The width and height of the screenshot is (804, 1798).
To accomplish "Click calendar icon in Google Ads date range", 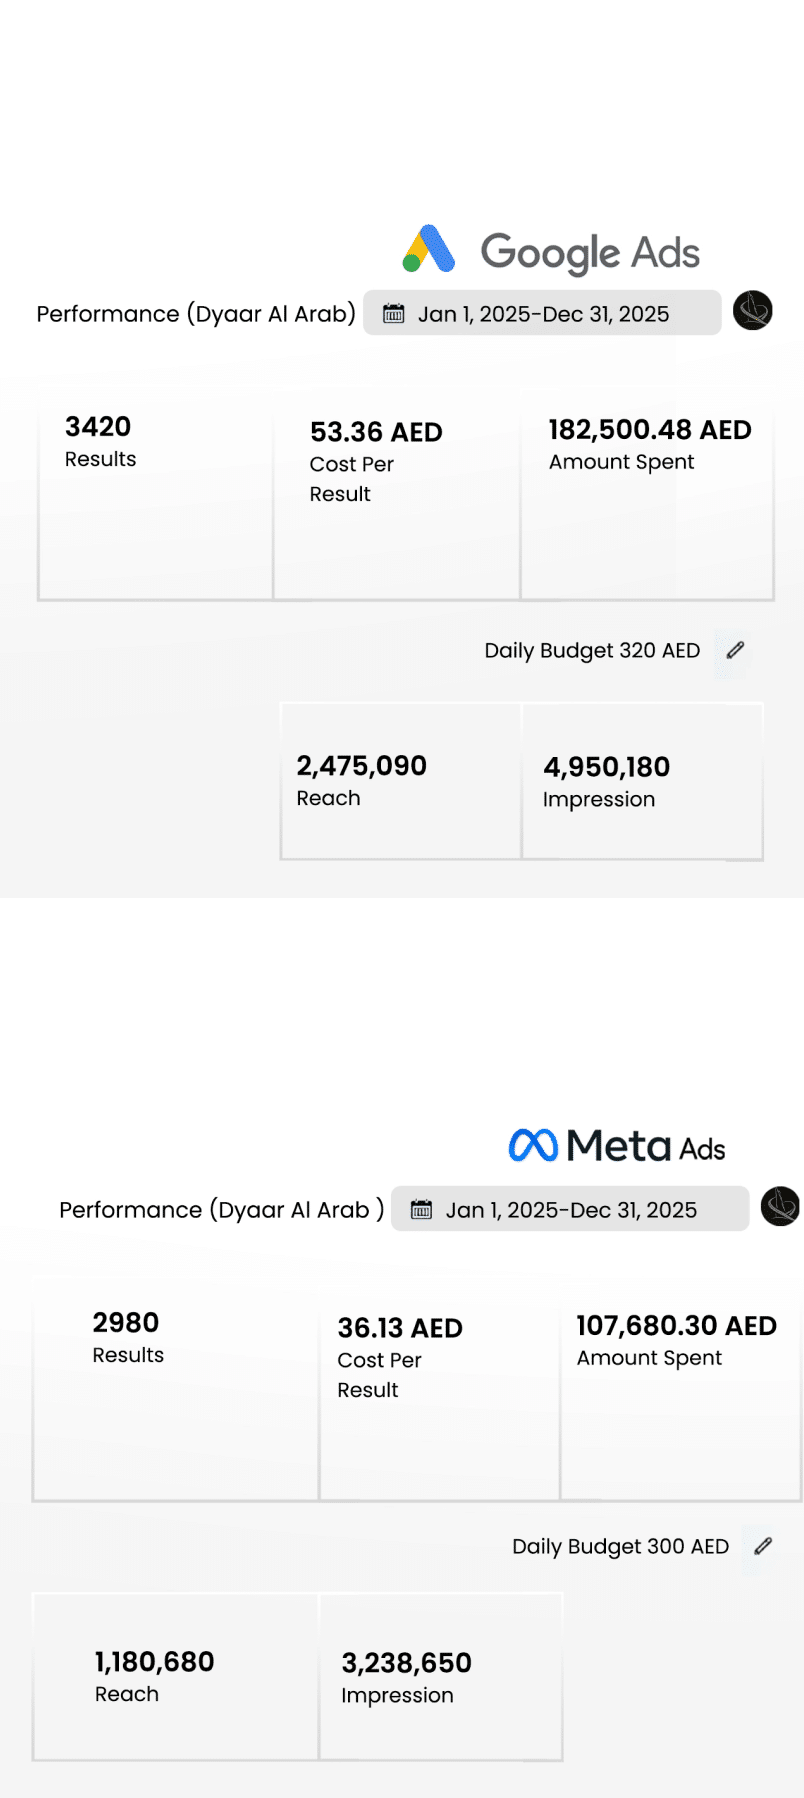I will (x=394, y=314).
